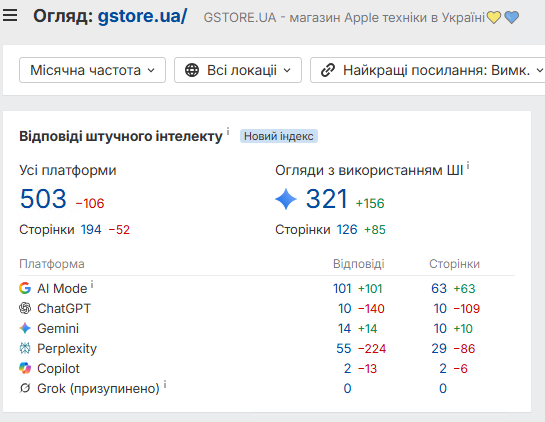Viewport: 545px width, 422px height.
Task: Open Gemini responses count 14
Action: click(345, 328)
